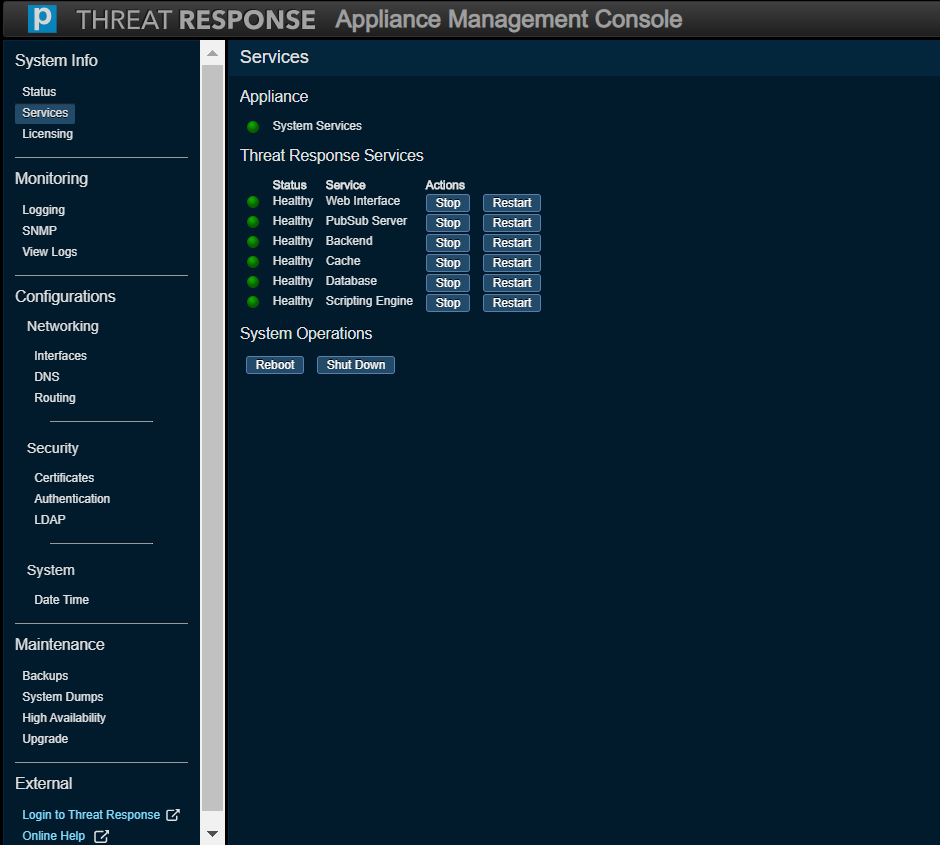This screenshot has height=845, width=940.
Task: Click the 'PubSub Server' service name
Action: 366,221
